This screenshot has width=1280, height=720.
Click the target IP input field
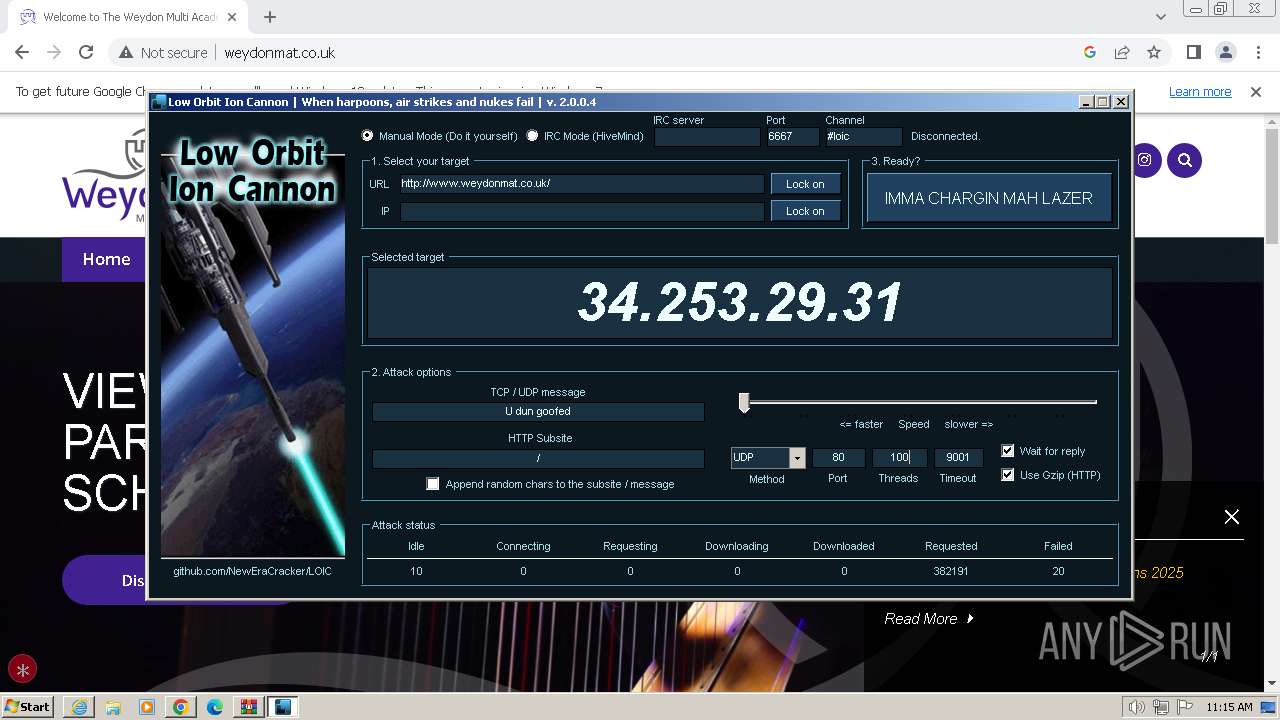click(582, 211)
